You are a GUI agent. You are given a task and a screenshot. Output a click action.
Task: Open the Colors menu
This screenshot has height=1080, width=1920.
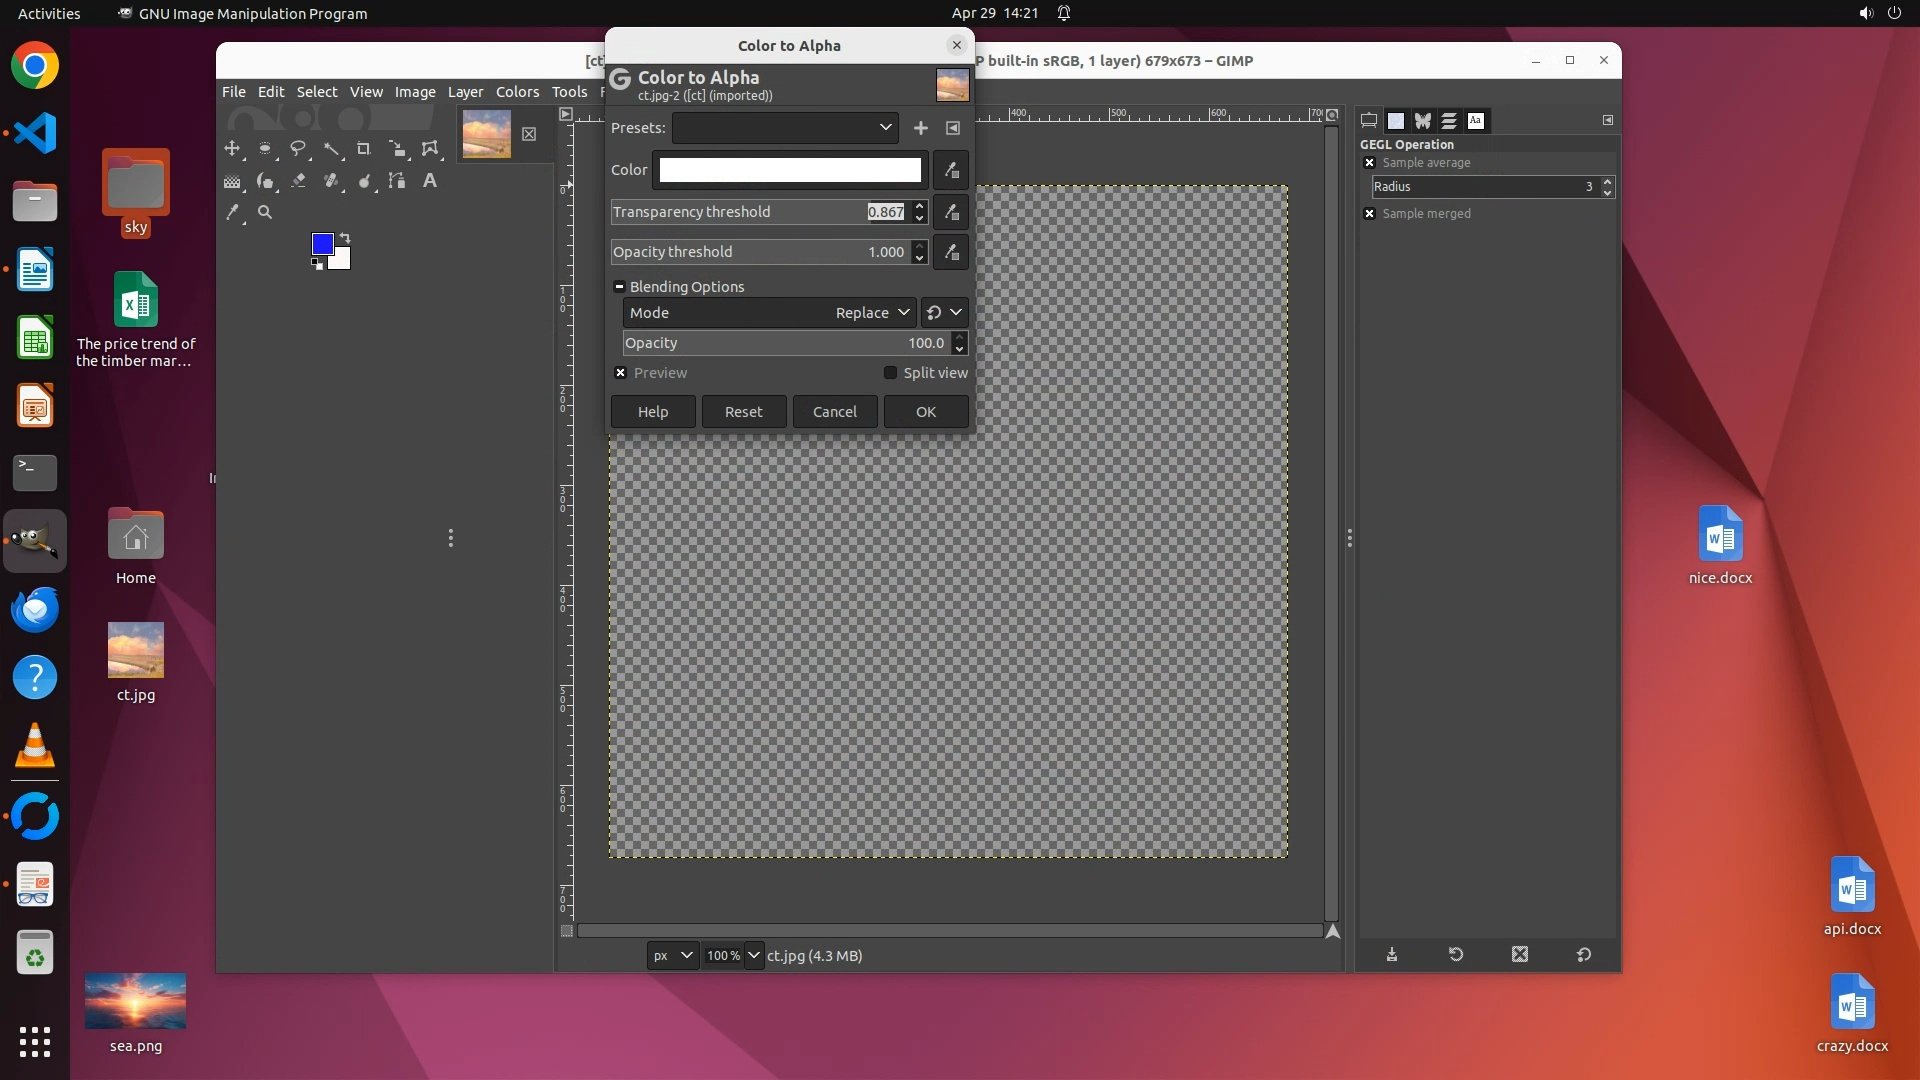[517, 92]
